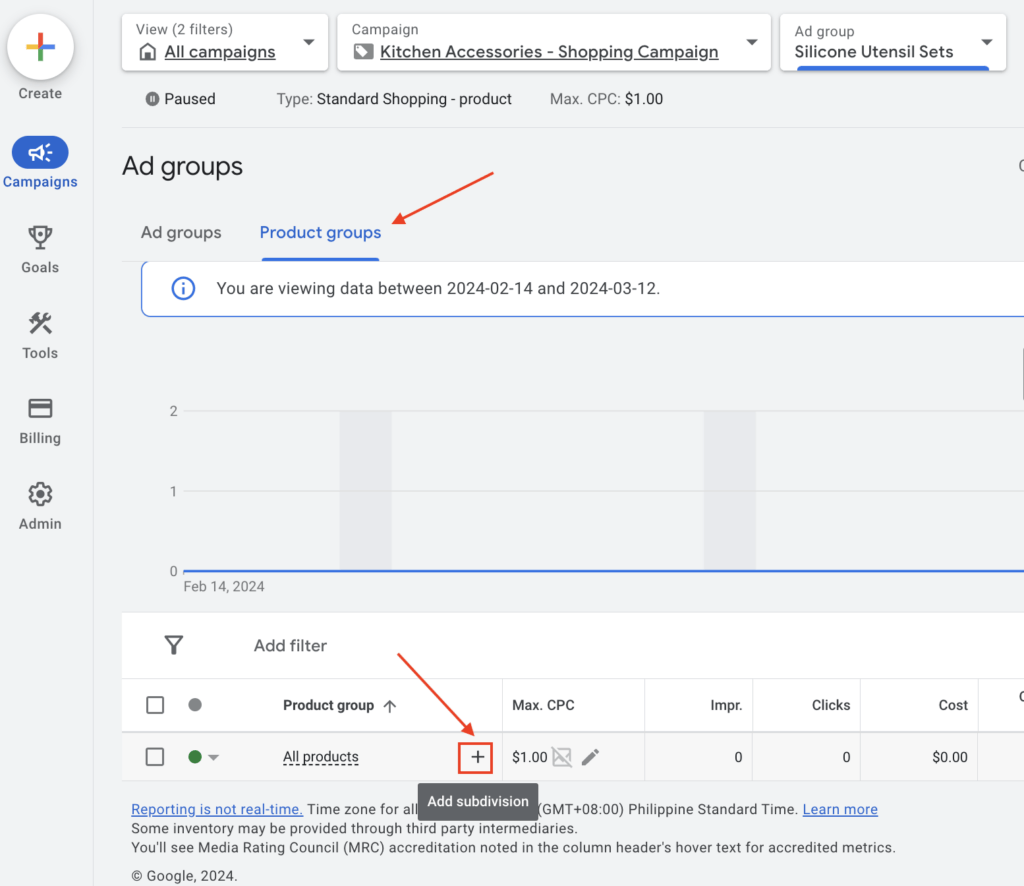Open the Admin gear icon
This screenshot has height=886, width=1024.
pos(40,494)
